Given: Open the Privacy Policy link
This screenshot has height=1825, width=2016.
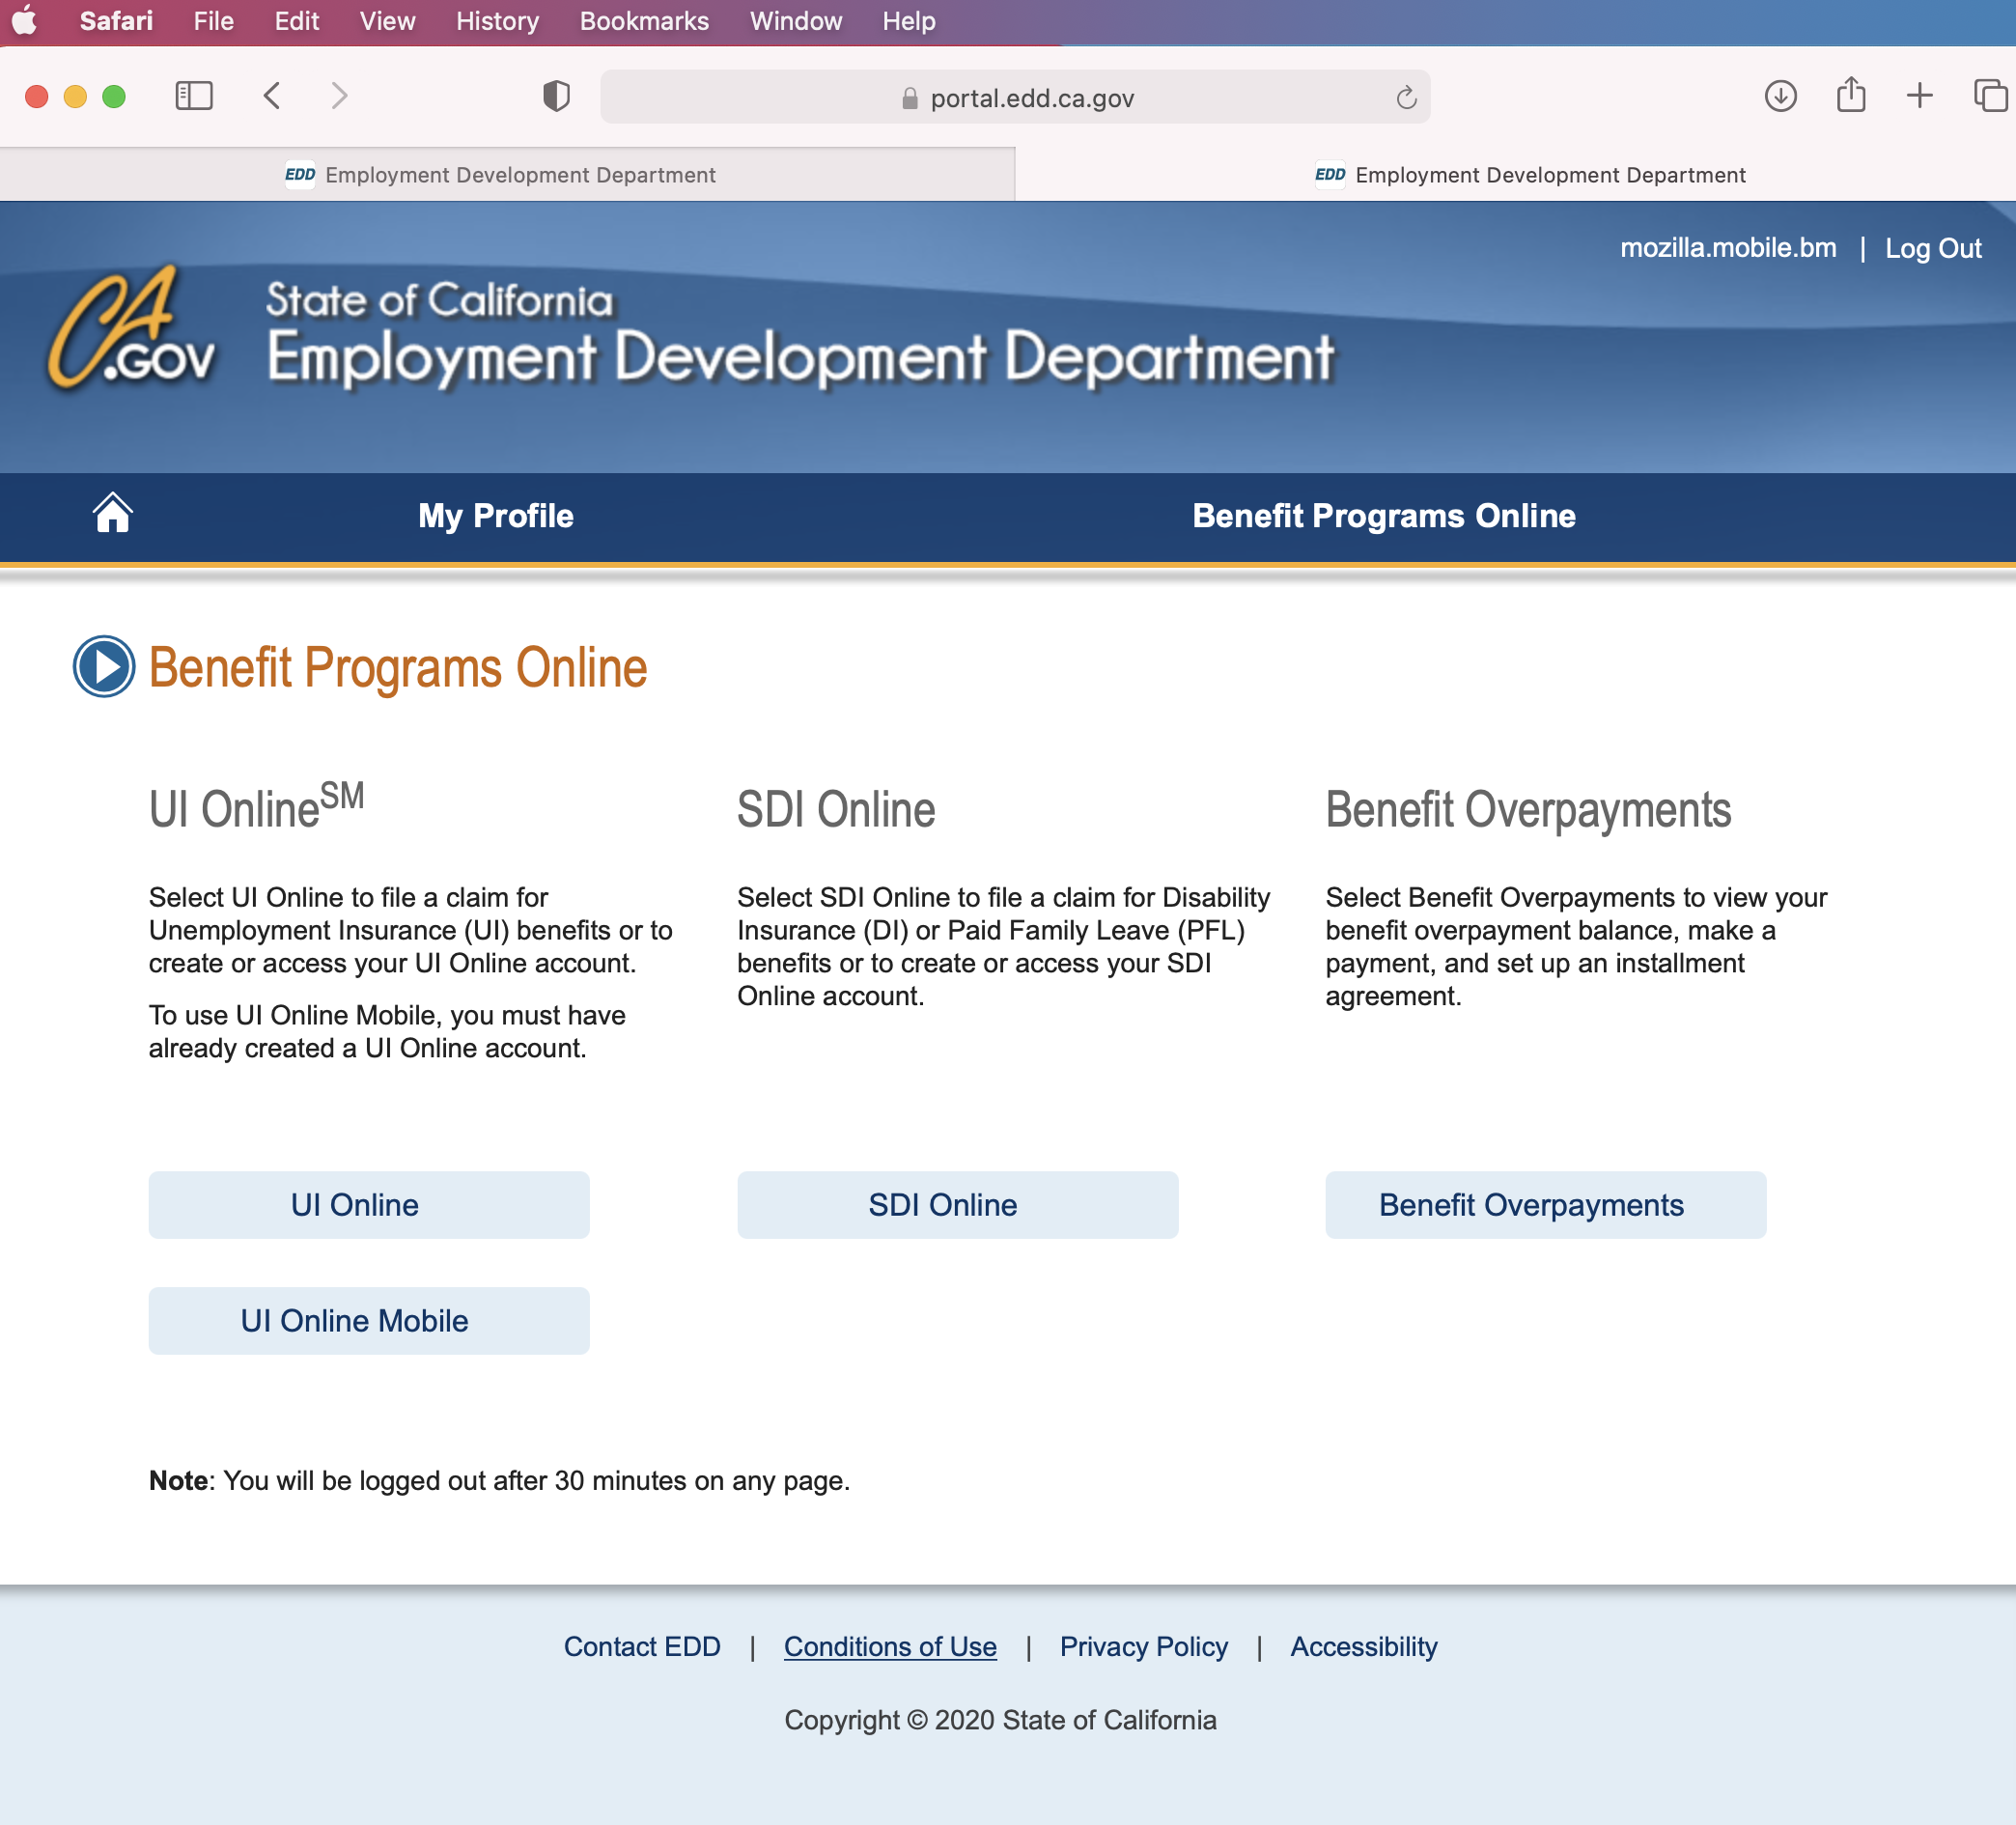Looking at the screenshot, I should [1143, 1647].
